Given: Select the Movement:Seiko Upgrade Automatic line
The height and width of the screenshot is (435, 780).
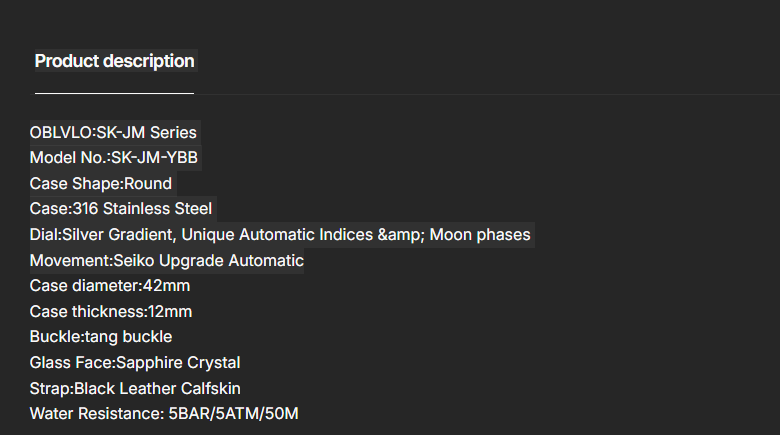Looking at the screenshot, I should click(x=166, y=261).
